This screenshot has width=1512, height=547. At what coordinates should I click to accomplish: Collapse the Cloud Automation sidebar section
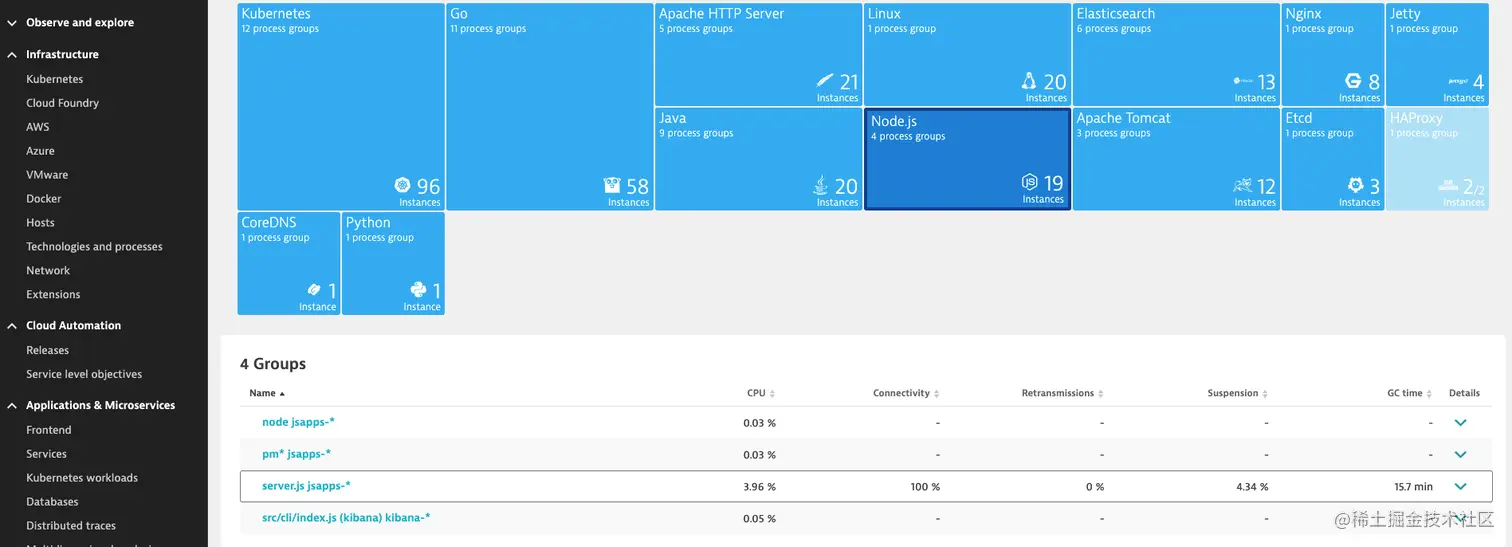tap(12, 325)
